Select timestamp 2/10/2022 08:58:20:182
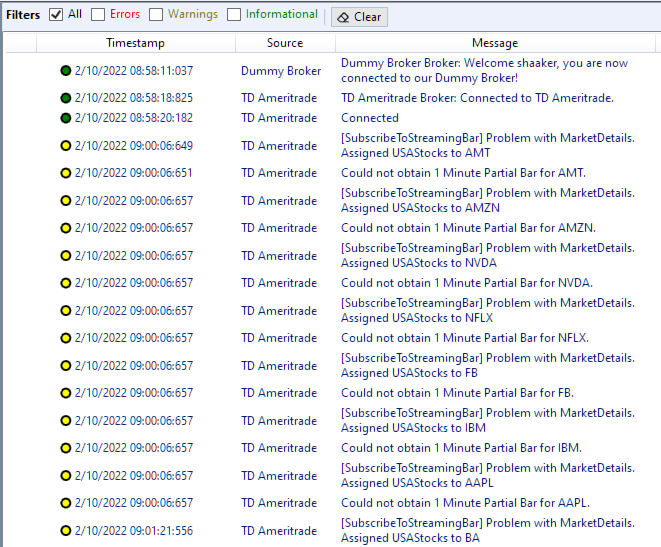The width and height of the screenshot is (661, 547). pos(134,118)
